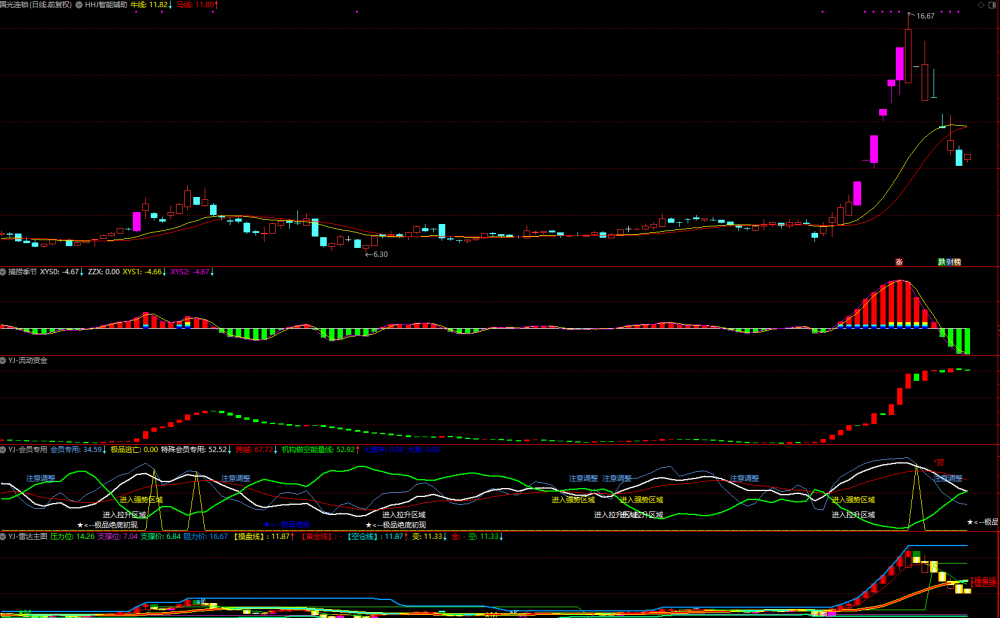This screenshot has height=618, width=1000.
Task: Select the YJ-雷达主图 indicator panel title
Action: click(x=28, y=536)
